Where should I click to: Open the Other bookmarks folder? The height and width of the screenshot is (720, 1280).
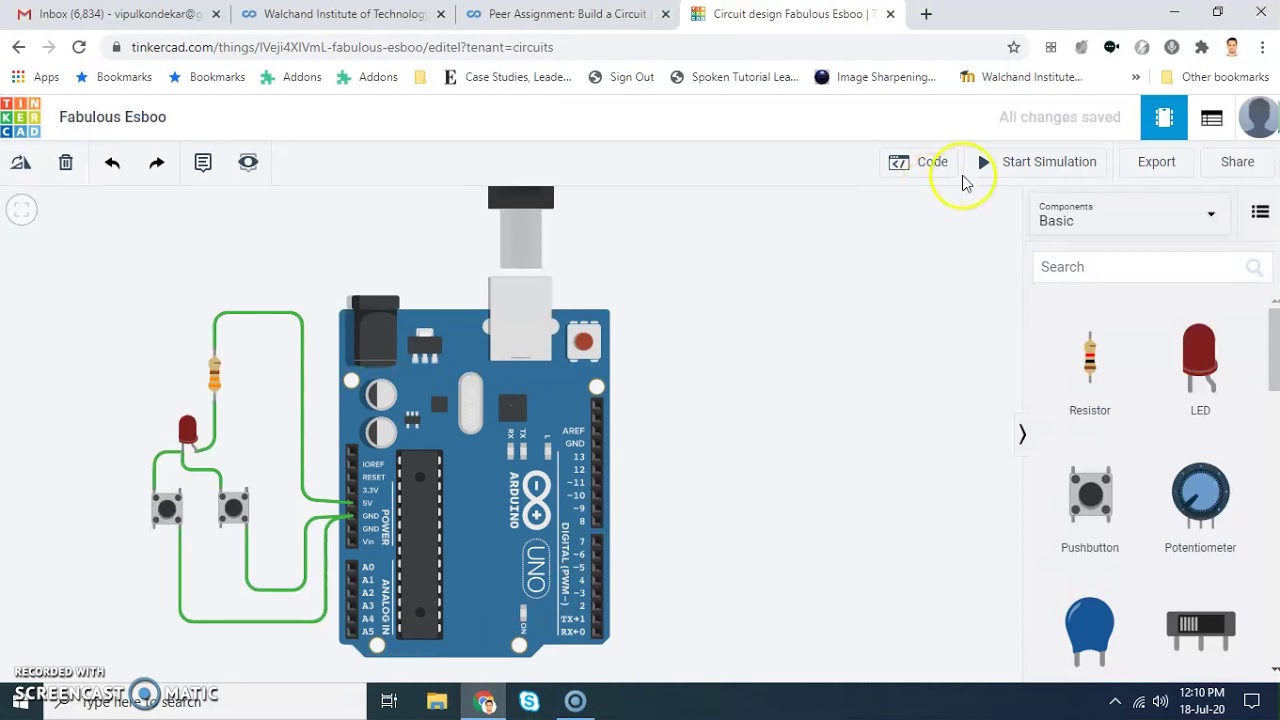pyautogui.click(x=1214, y=77)
